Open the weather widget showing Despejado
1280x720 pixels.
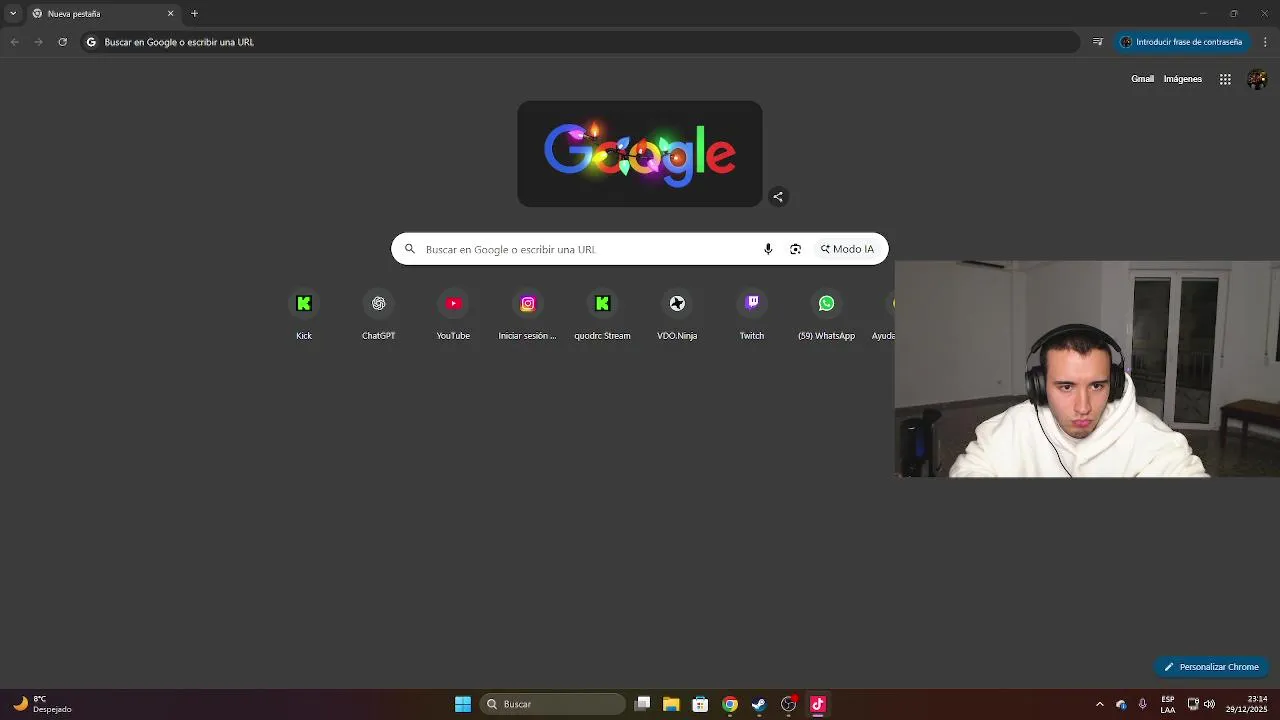pos(42,704)
